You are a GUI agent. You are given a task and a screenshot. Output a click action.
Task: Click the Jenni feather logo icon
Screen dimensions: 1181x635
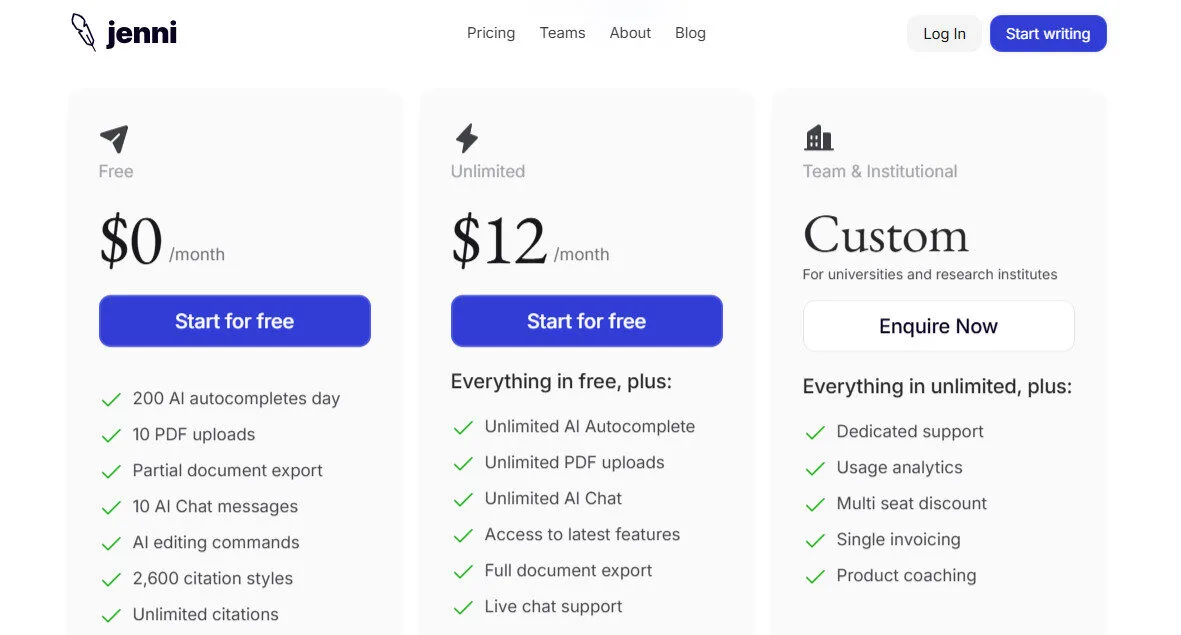(83, 32)
